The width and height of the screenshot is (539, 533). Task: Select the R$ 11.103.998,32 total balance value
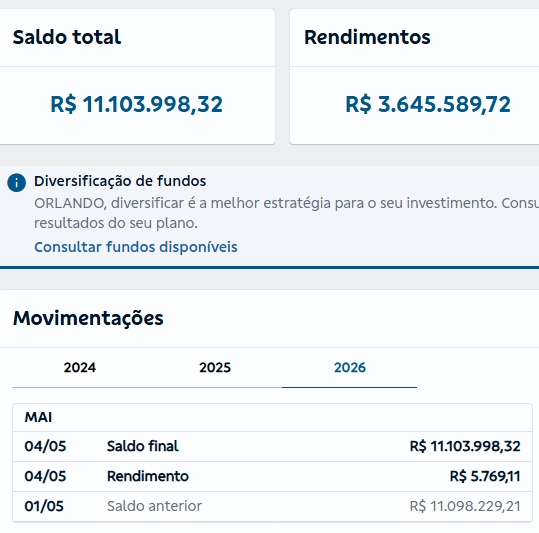coord(136,104)
